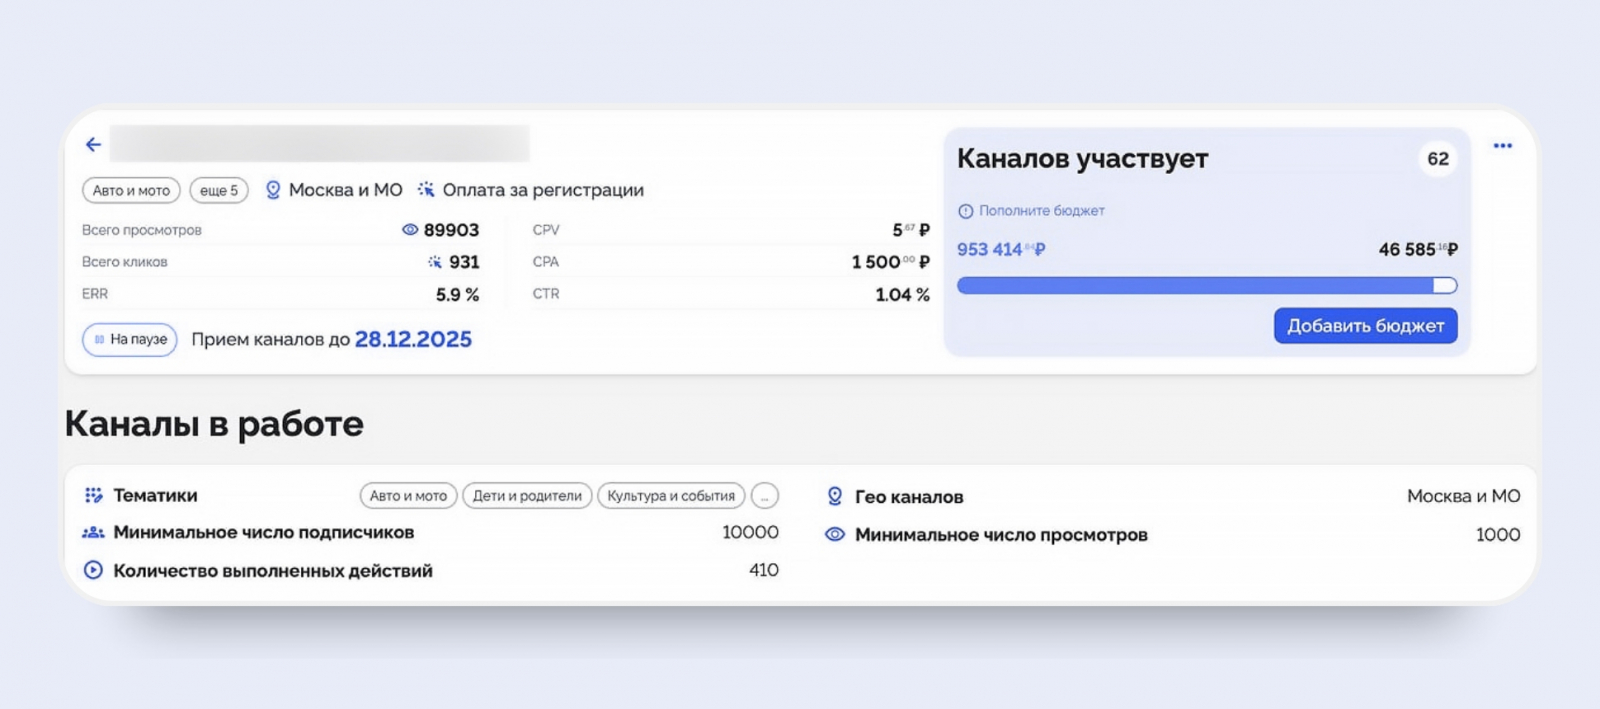Click the eye icon next to 89903 views
The width and height of the screenshot is (1600, 709).
pyautogui.click(x=410, y=230)
